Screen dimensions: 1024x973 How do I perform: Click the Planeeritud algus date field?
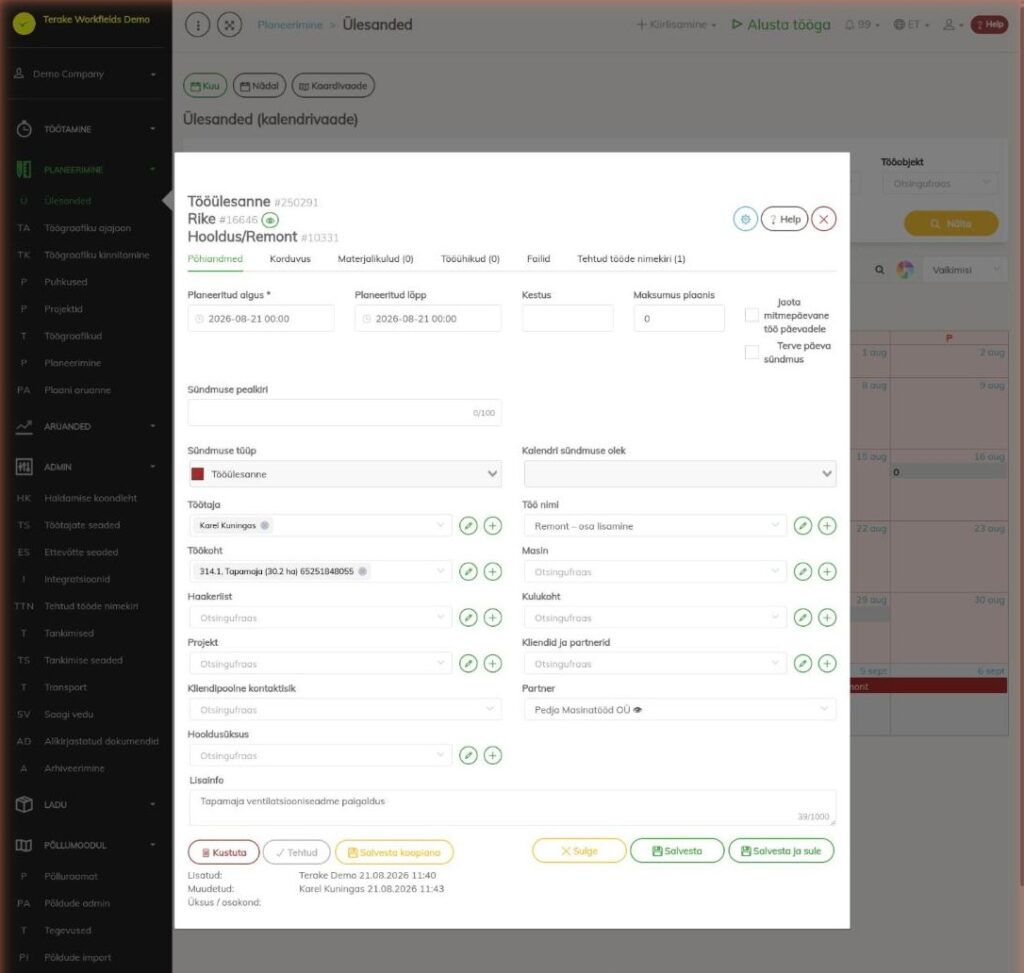tap(261, 319)
